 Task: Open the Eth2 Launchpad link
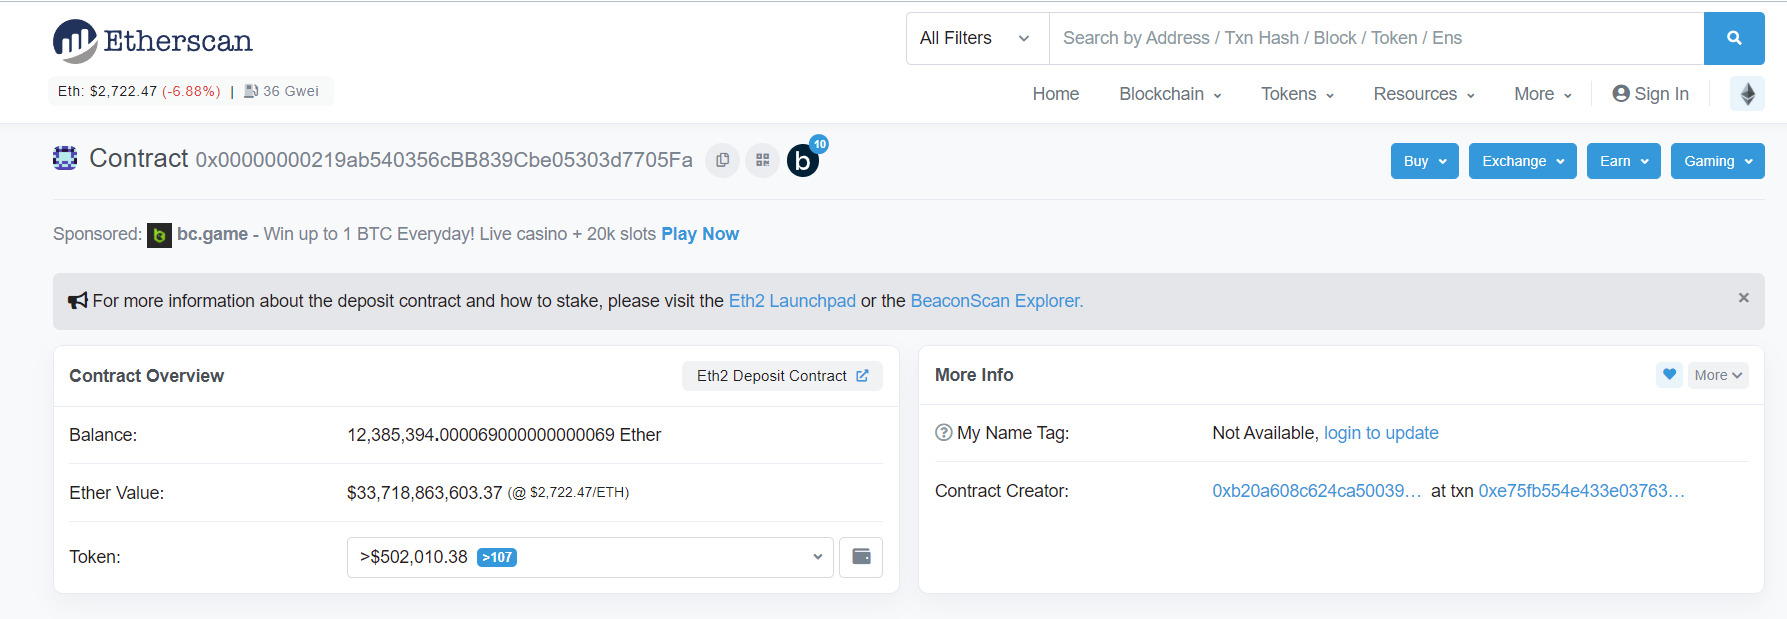[792, 301]
